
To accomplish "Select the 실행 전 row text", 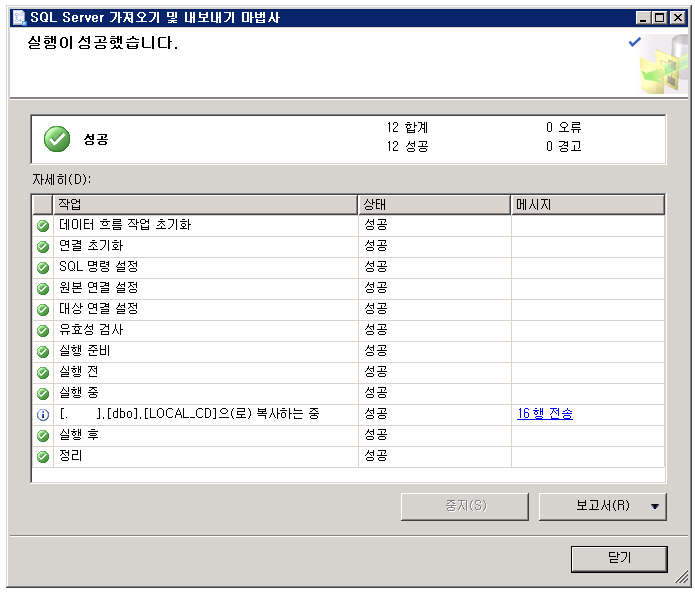I will (78, 371).
